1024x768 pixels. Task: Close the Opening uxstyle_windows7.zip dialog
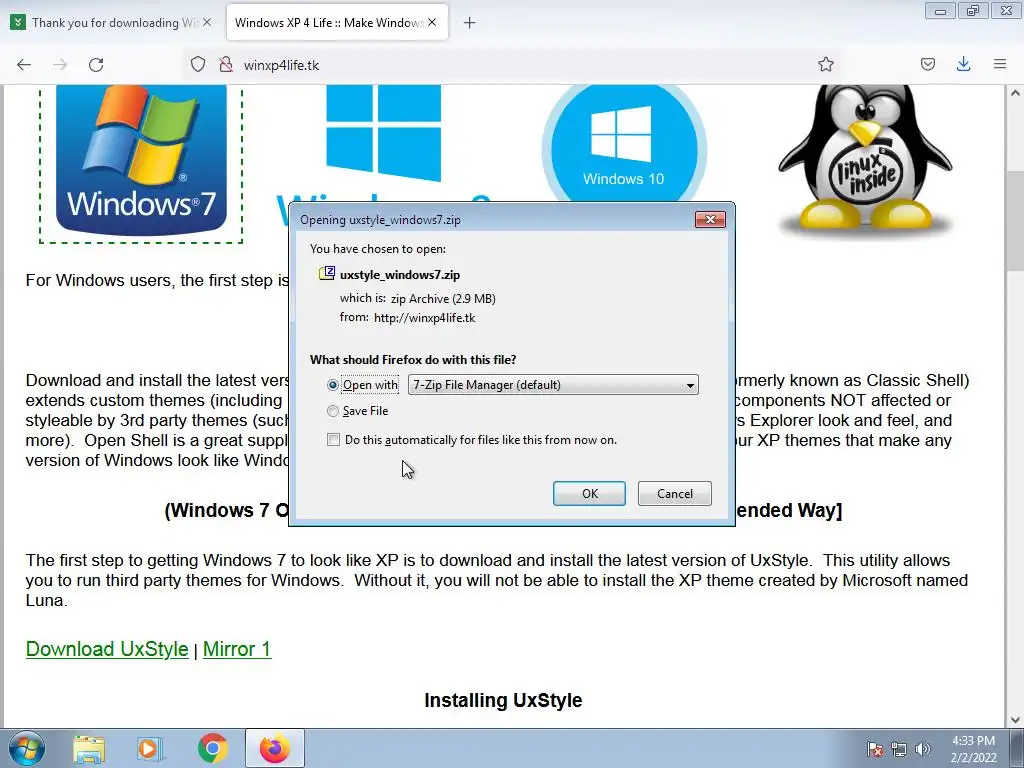click(x=711, y=219)
